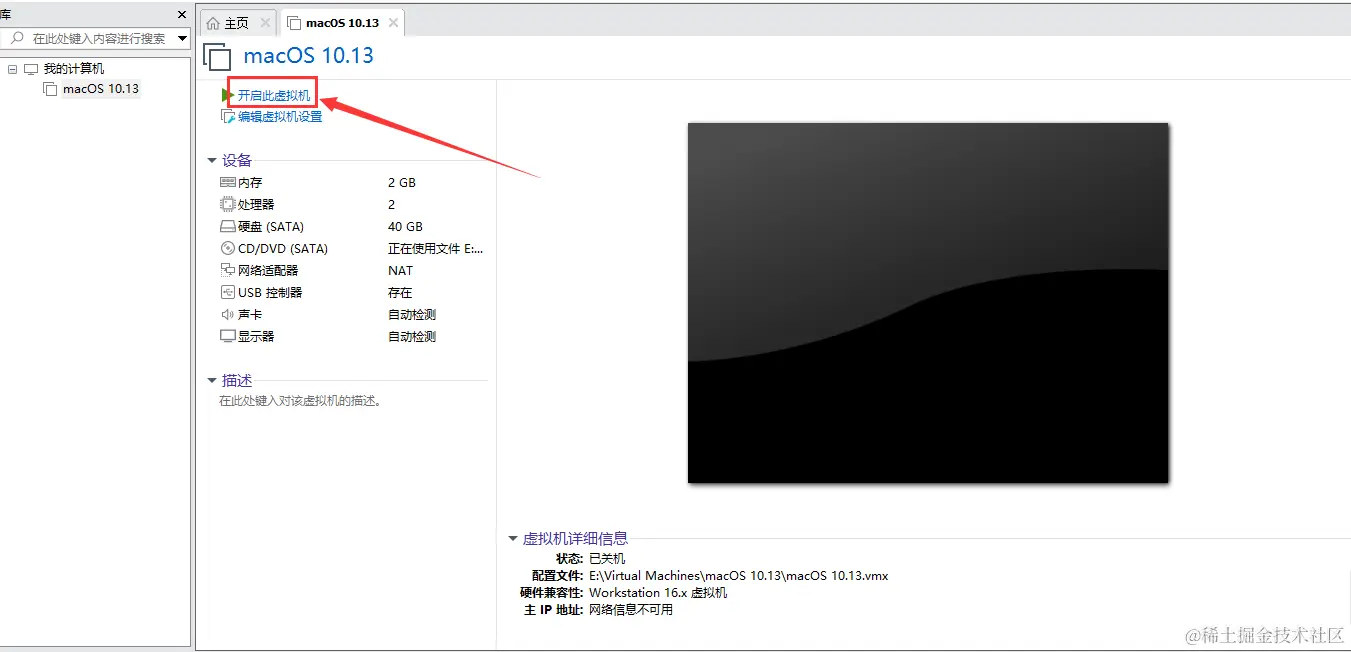
Task: Collapse the 设备 devices section
Action: tap(212, 160)
